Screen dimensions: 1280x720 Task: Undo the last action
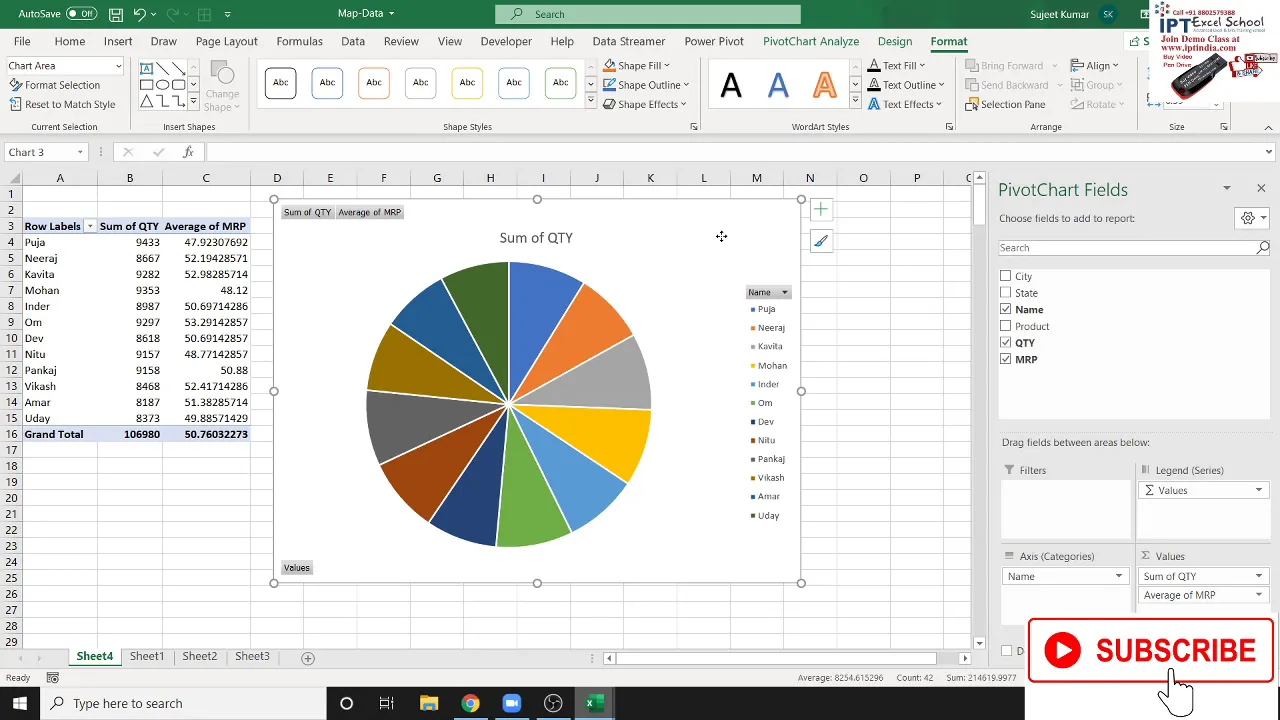point(140,14)
